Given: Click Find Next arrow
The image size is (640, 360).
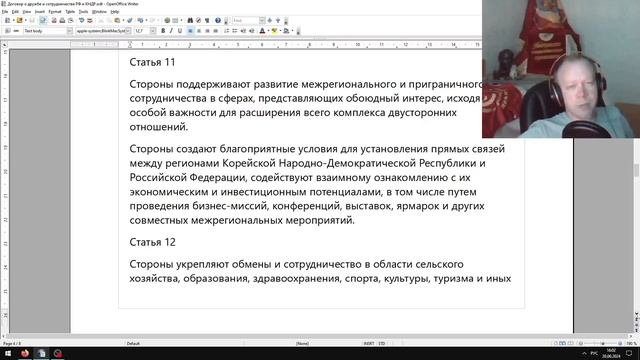Looking at the screenshot, I should click(x=270, y=20).
